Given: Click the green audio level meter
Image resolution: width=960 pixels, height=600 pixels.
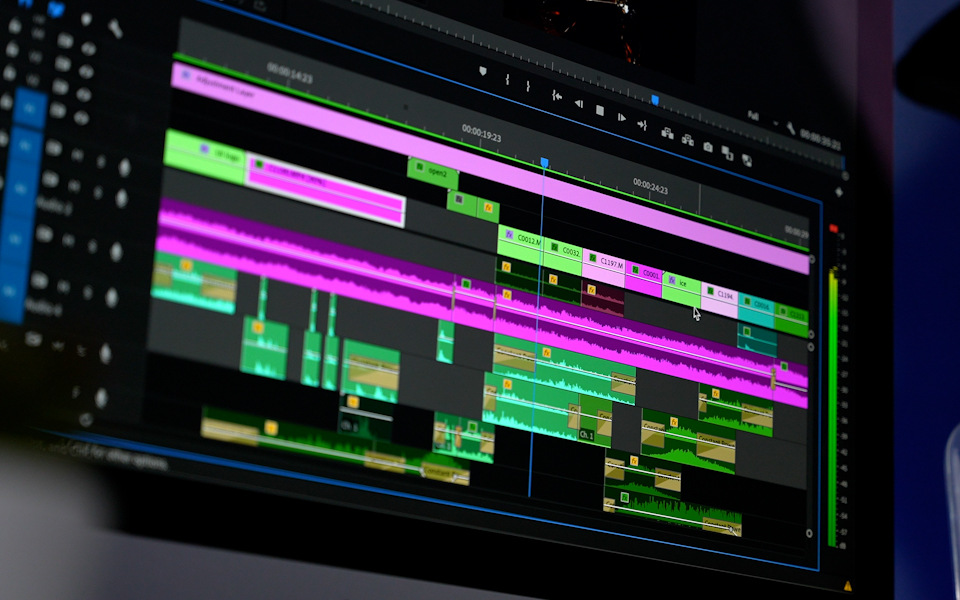Looking at the screenshot, I should pyautogui.click(x=833, y=407).
